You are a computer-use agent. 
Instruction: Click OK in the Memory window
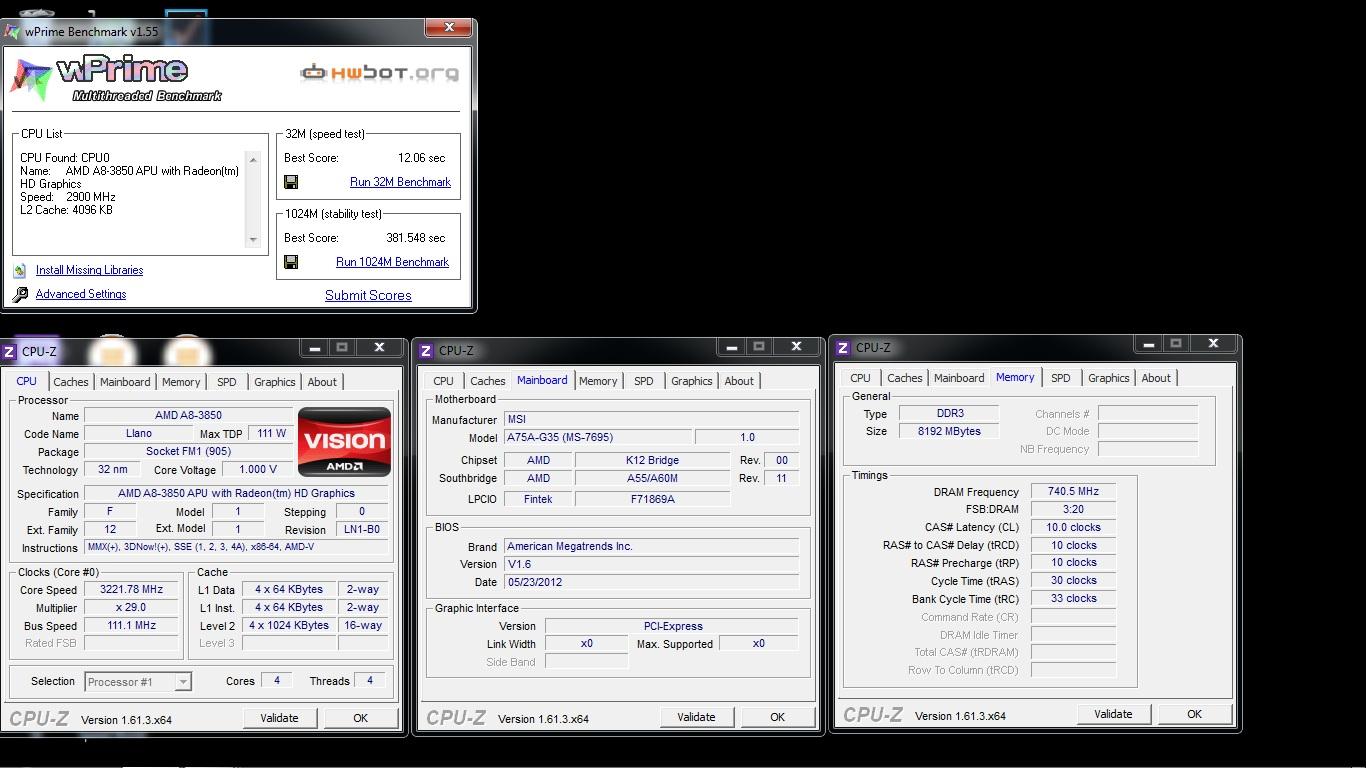(1194, 714)
